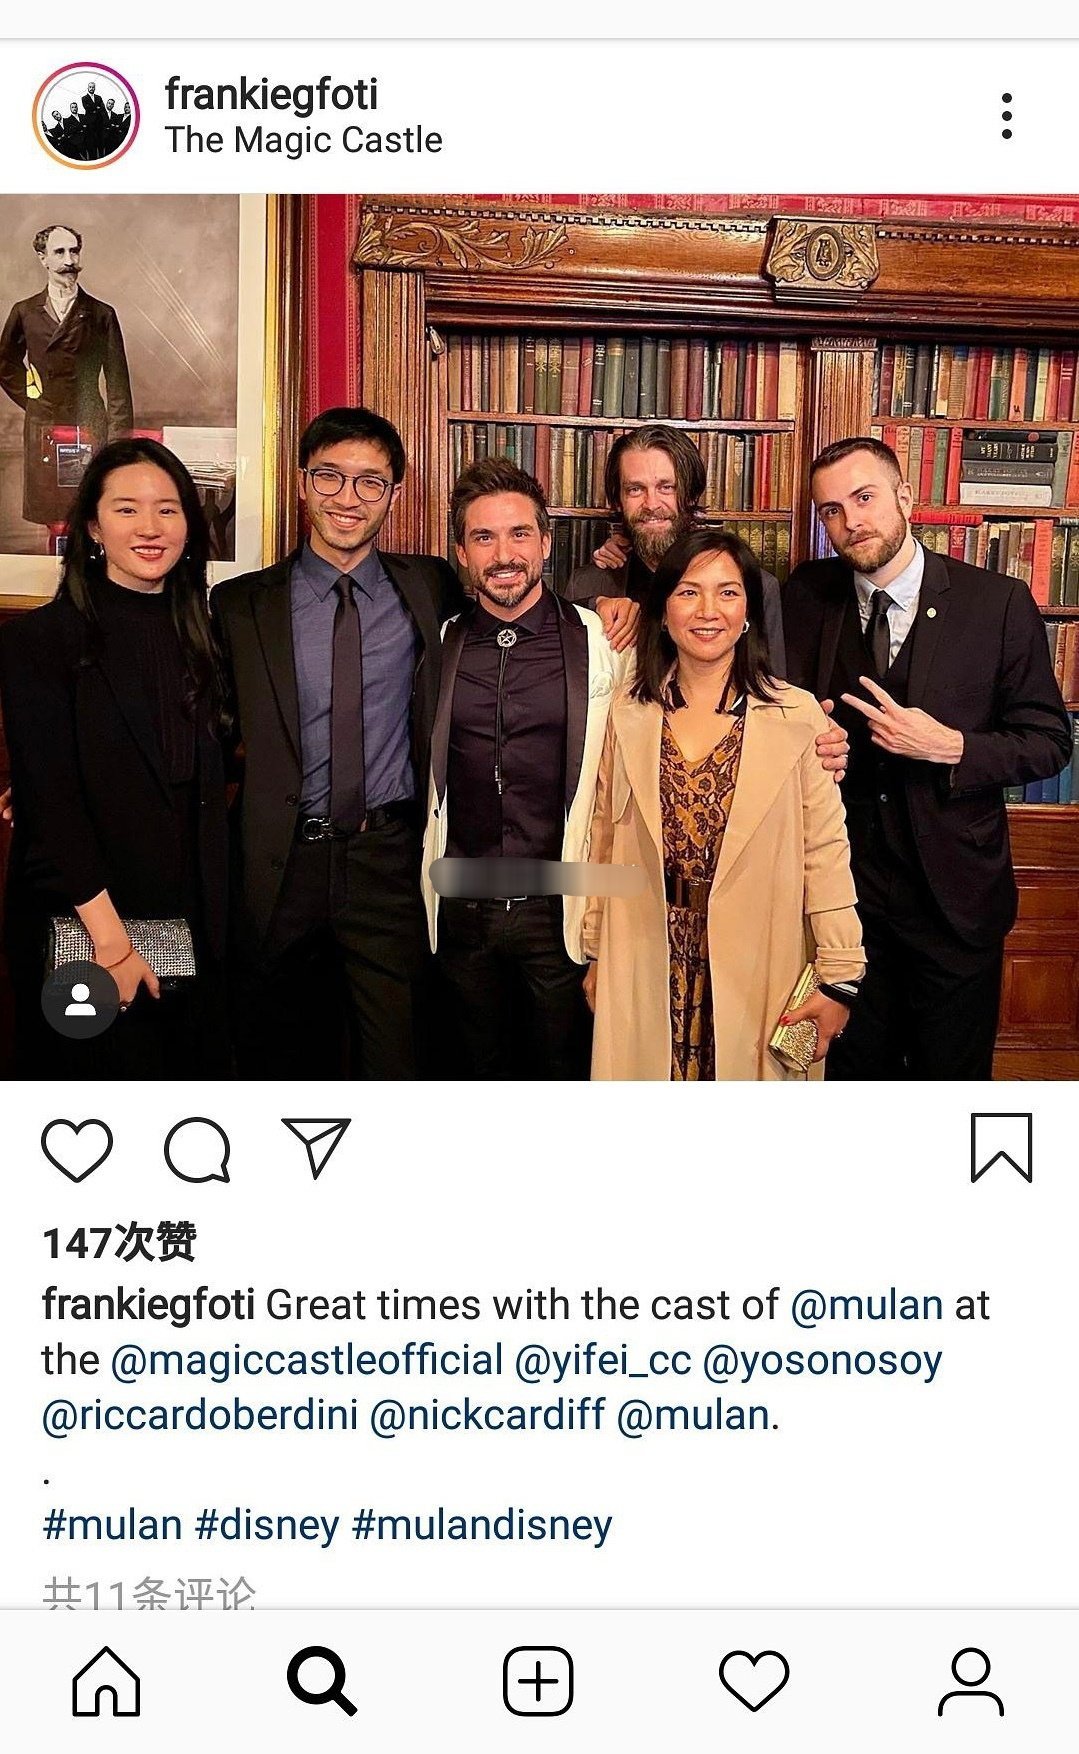Open @yifei_cc mention link
The width and height of the screenshot is (1079, 1754).
coord(602,1361)
